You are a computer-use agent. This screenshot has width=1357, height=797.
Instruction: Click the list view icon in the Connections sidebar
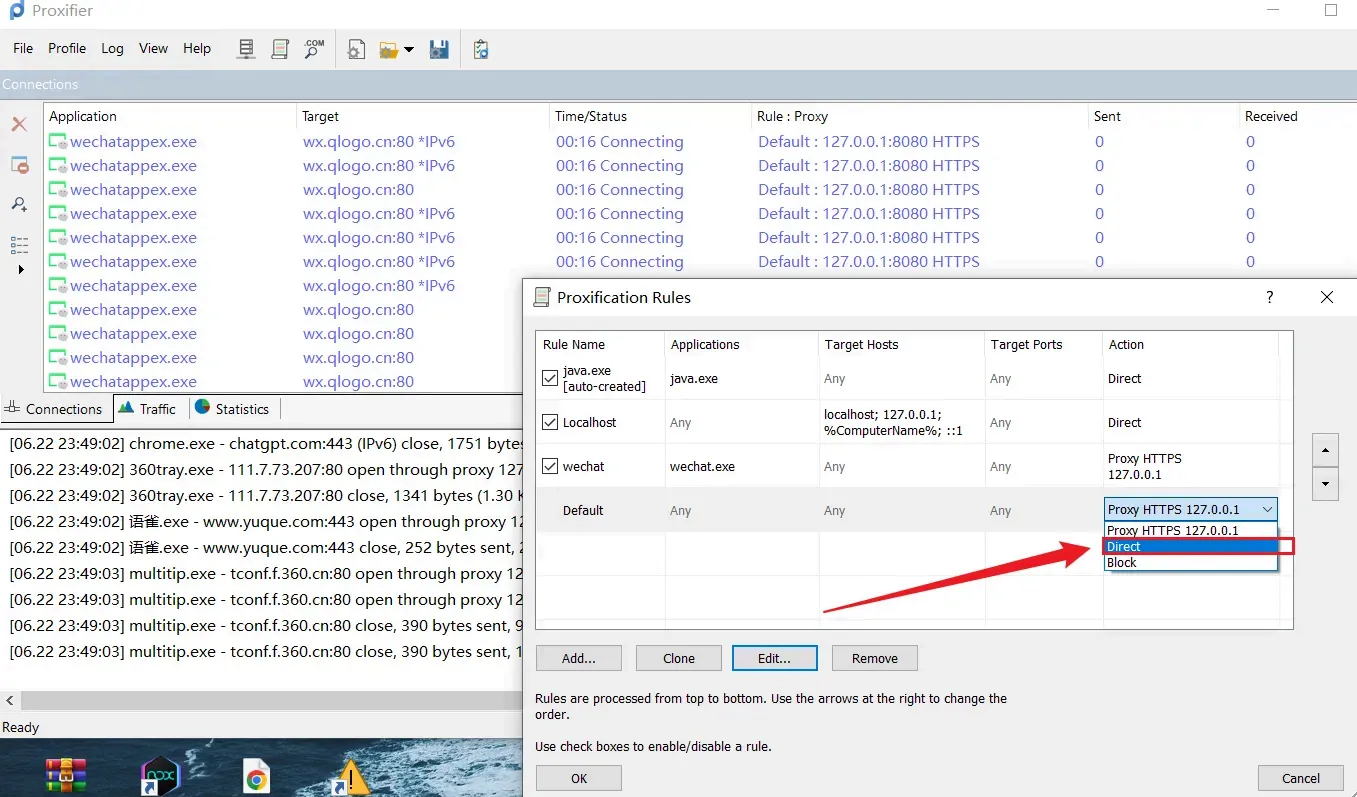(19, 245)
